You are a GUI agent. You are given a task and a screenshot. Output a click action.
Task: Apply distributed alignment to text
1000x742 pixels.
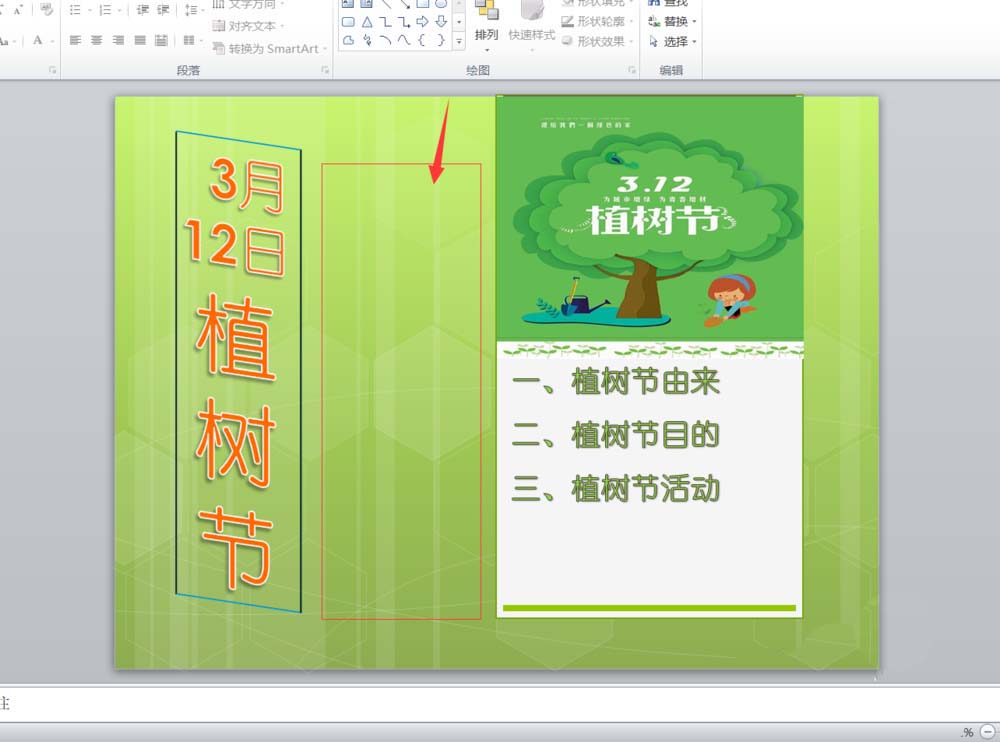(x=161, y=40)
